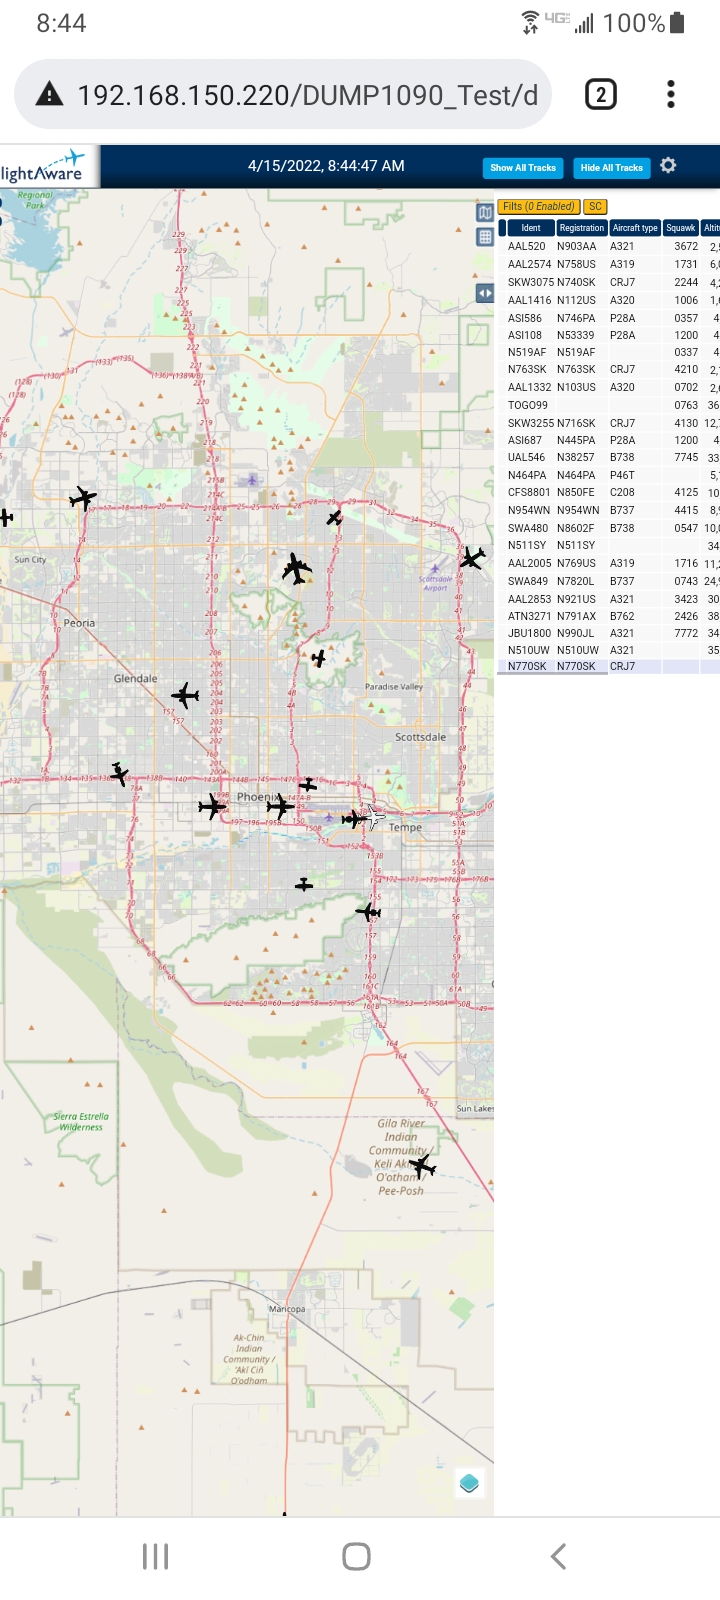The height and width of the screenshot is (1600, 720).
Task: Select the N510UW row
Action: [x=608, y=650]
